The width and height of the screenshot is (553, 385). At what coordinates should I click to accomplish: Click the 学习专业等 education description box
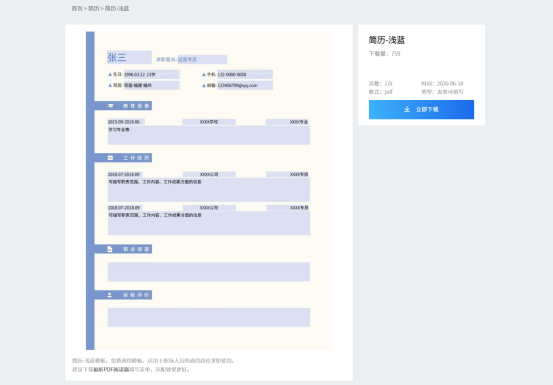[209, 135]
